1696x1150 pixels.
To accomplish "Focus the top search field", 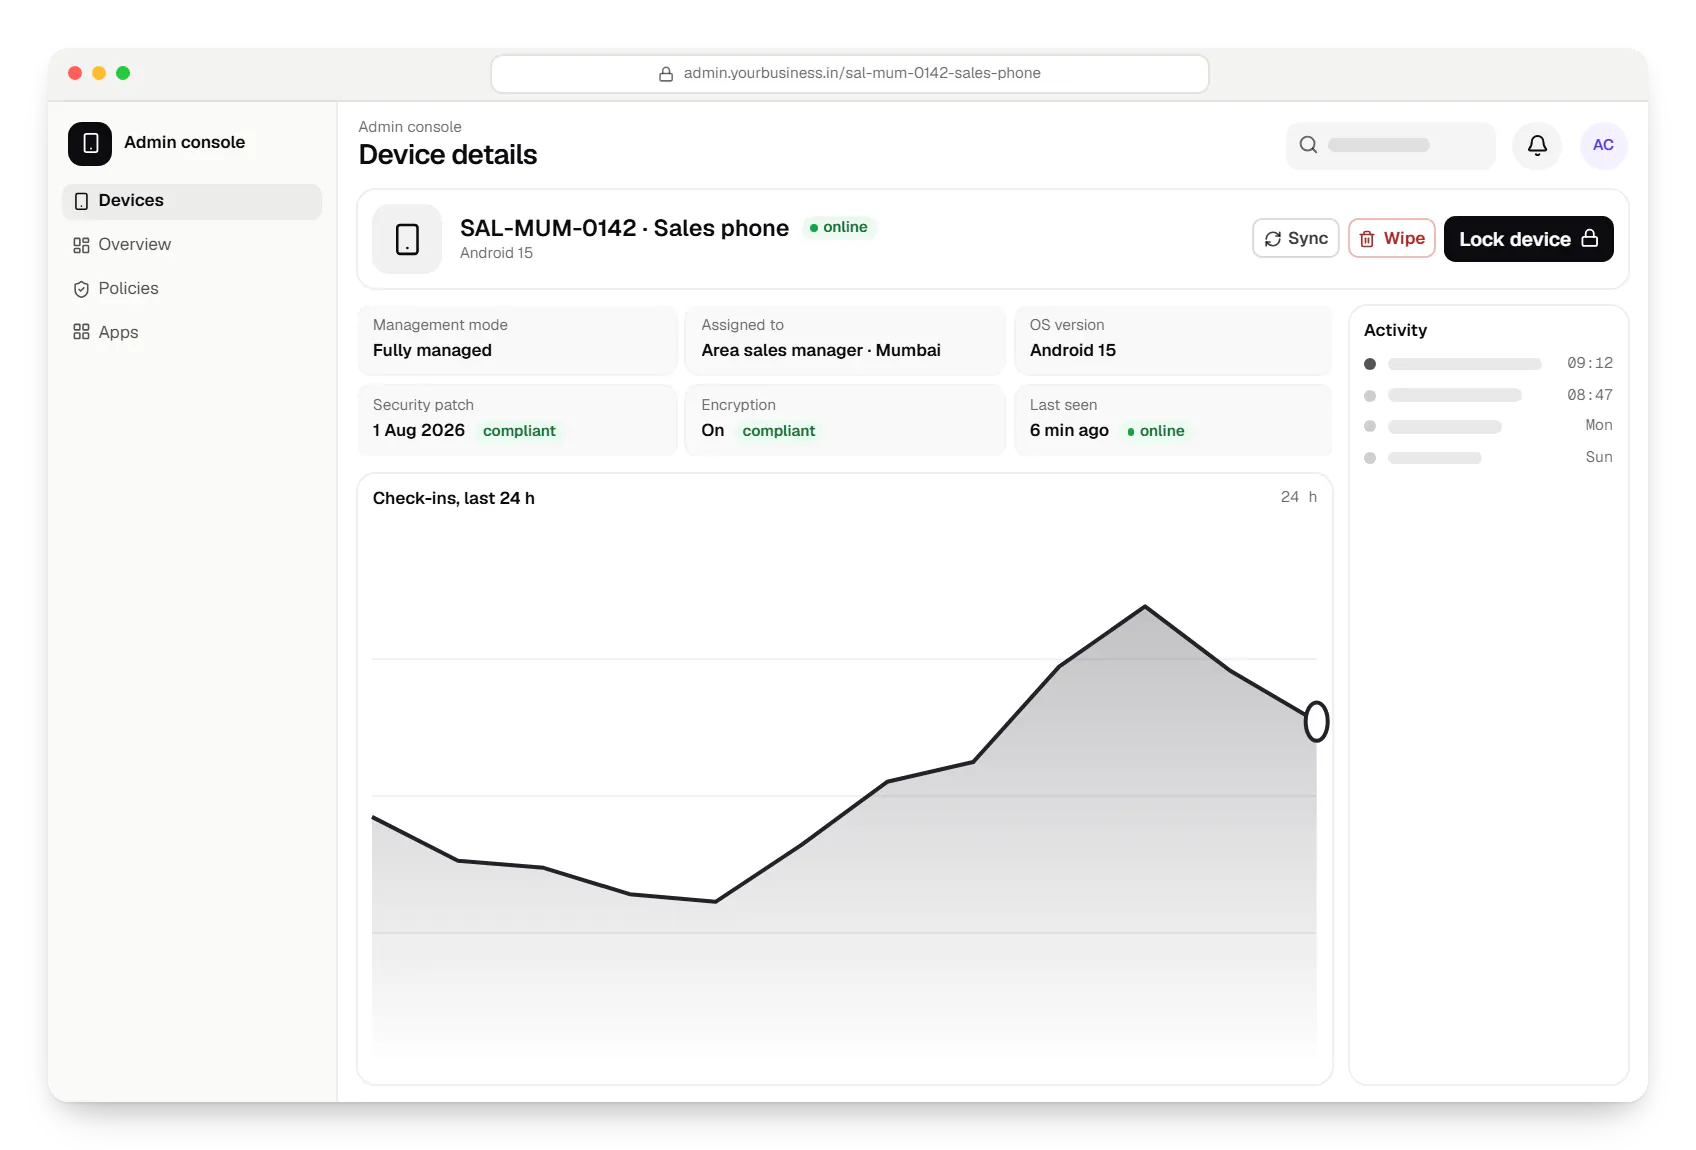I will [1390, 145].
